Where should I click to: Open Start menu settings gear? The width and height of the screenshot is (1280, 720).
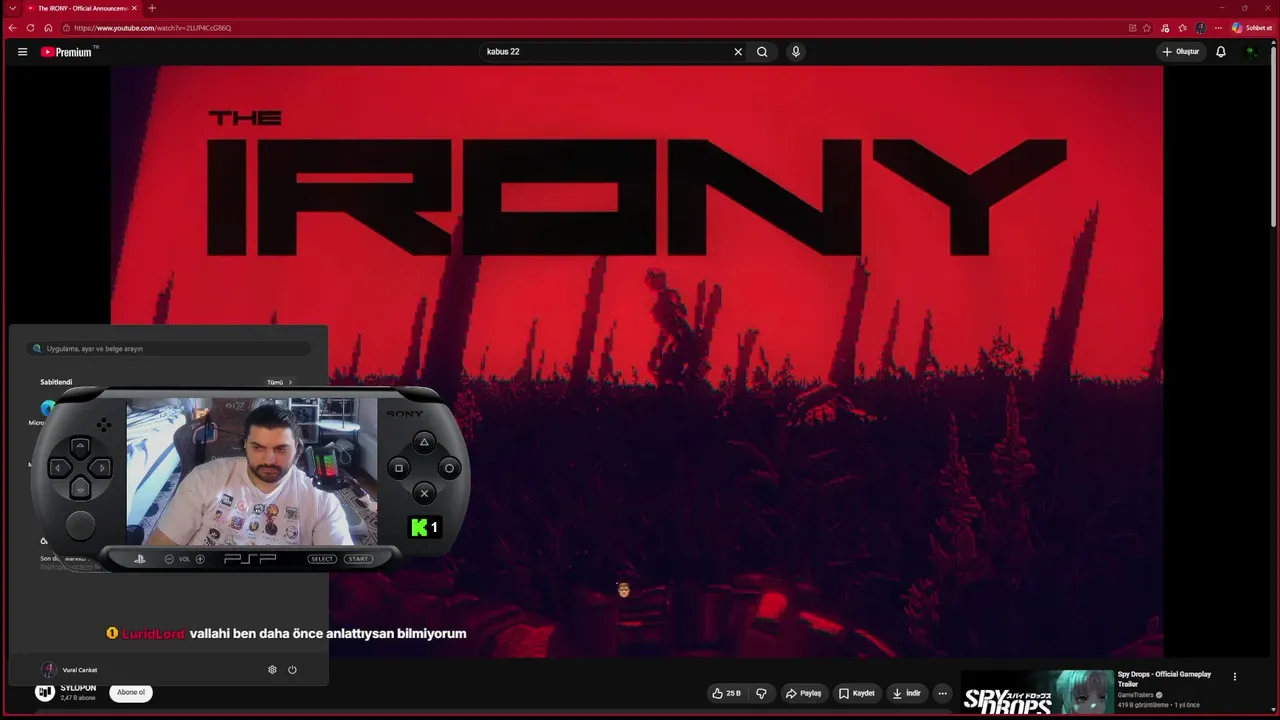[272, 670]
